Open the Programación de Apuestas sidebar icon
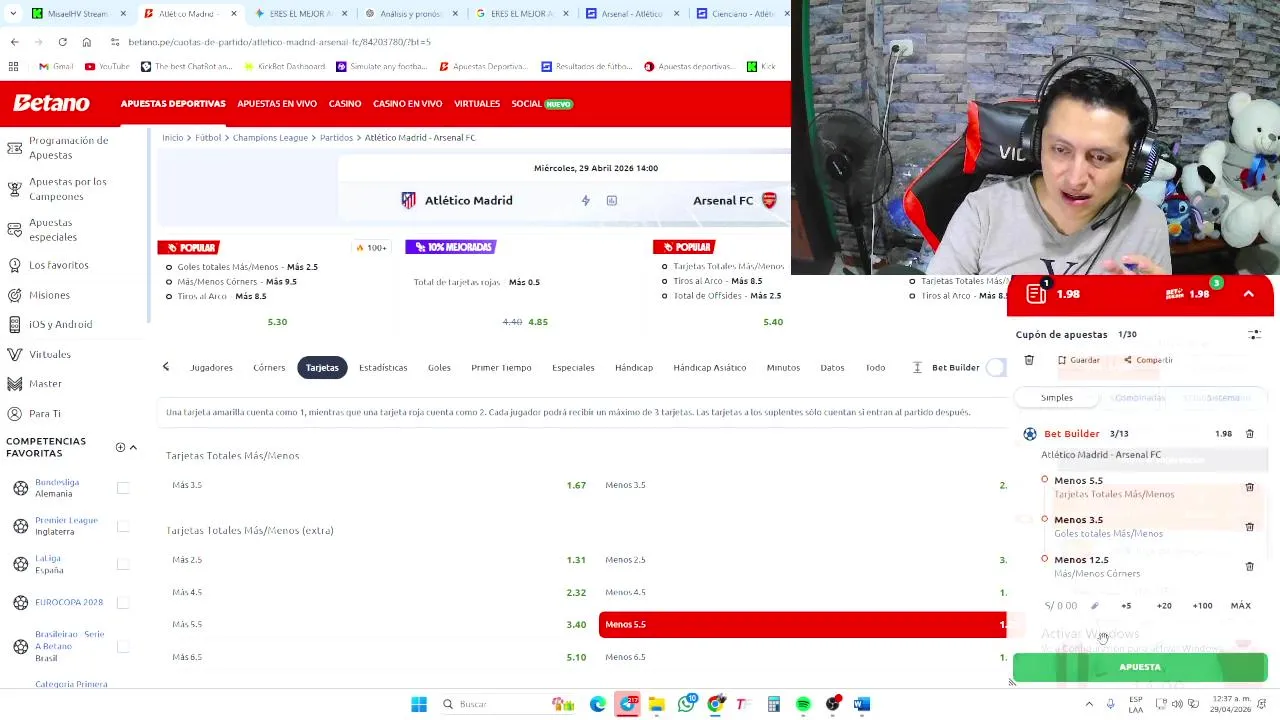 (14, 148)
